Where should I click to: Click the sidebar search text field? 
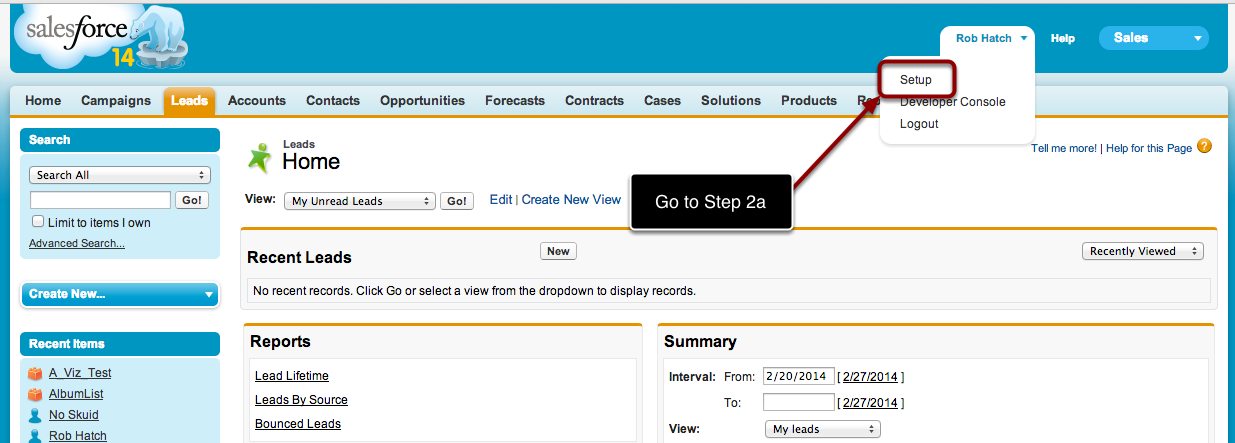pyautogui.click(x=100, y=200)
